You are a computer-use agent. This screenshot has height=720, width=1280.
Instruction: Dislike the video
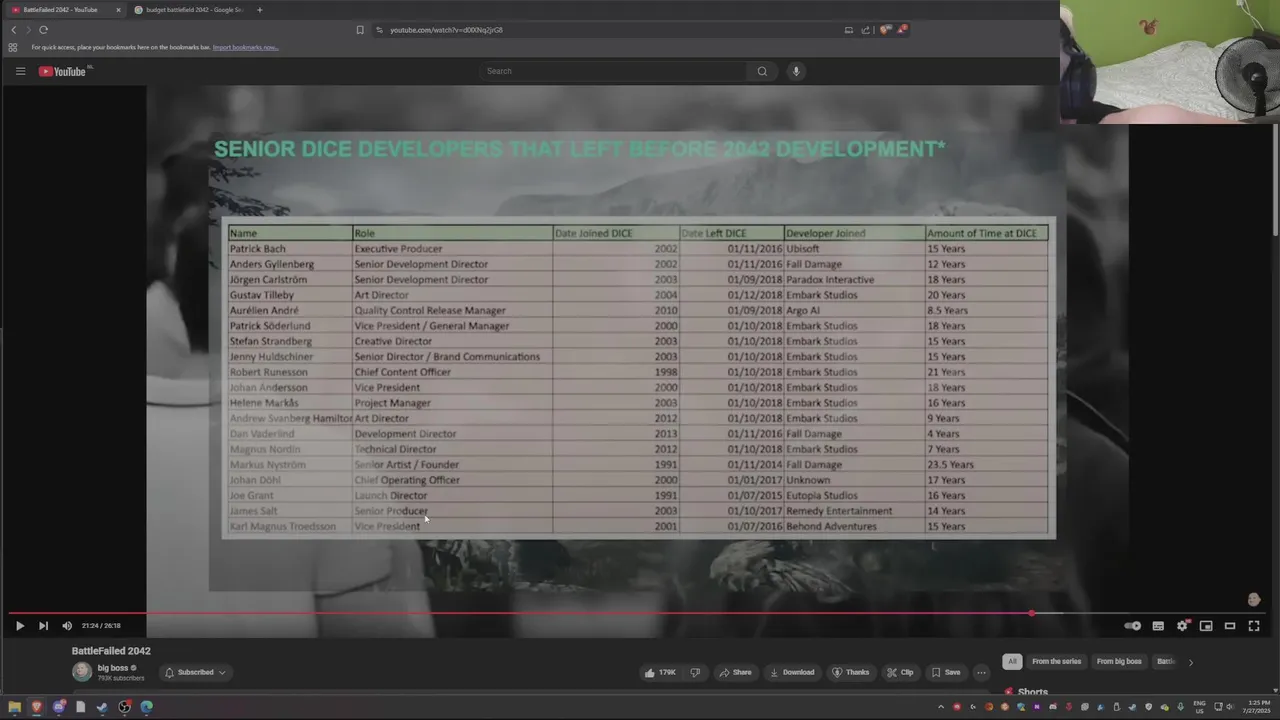pos(695,673)
